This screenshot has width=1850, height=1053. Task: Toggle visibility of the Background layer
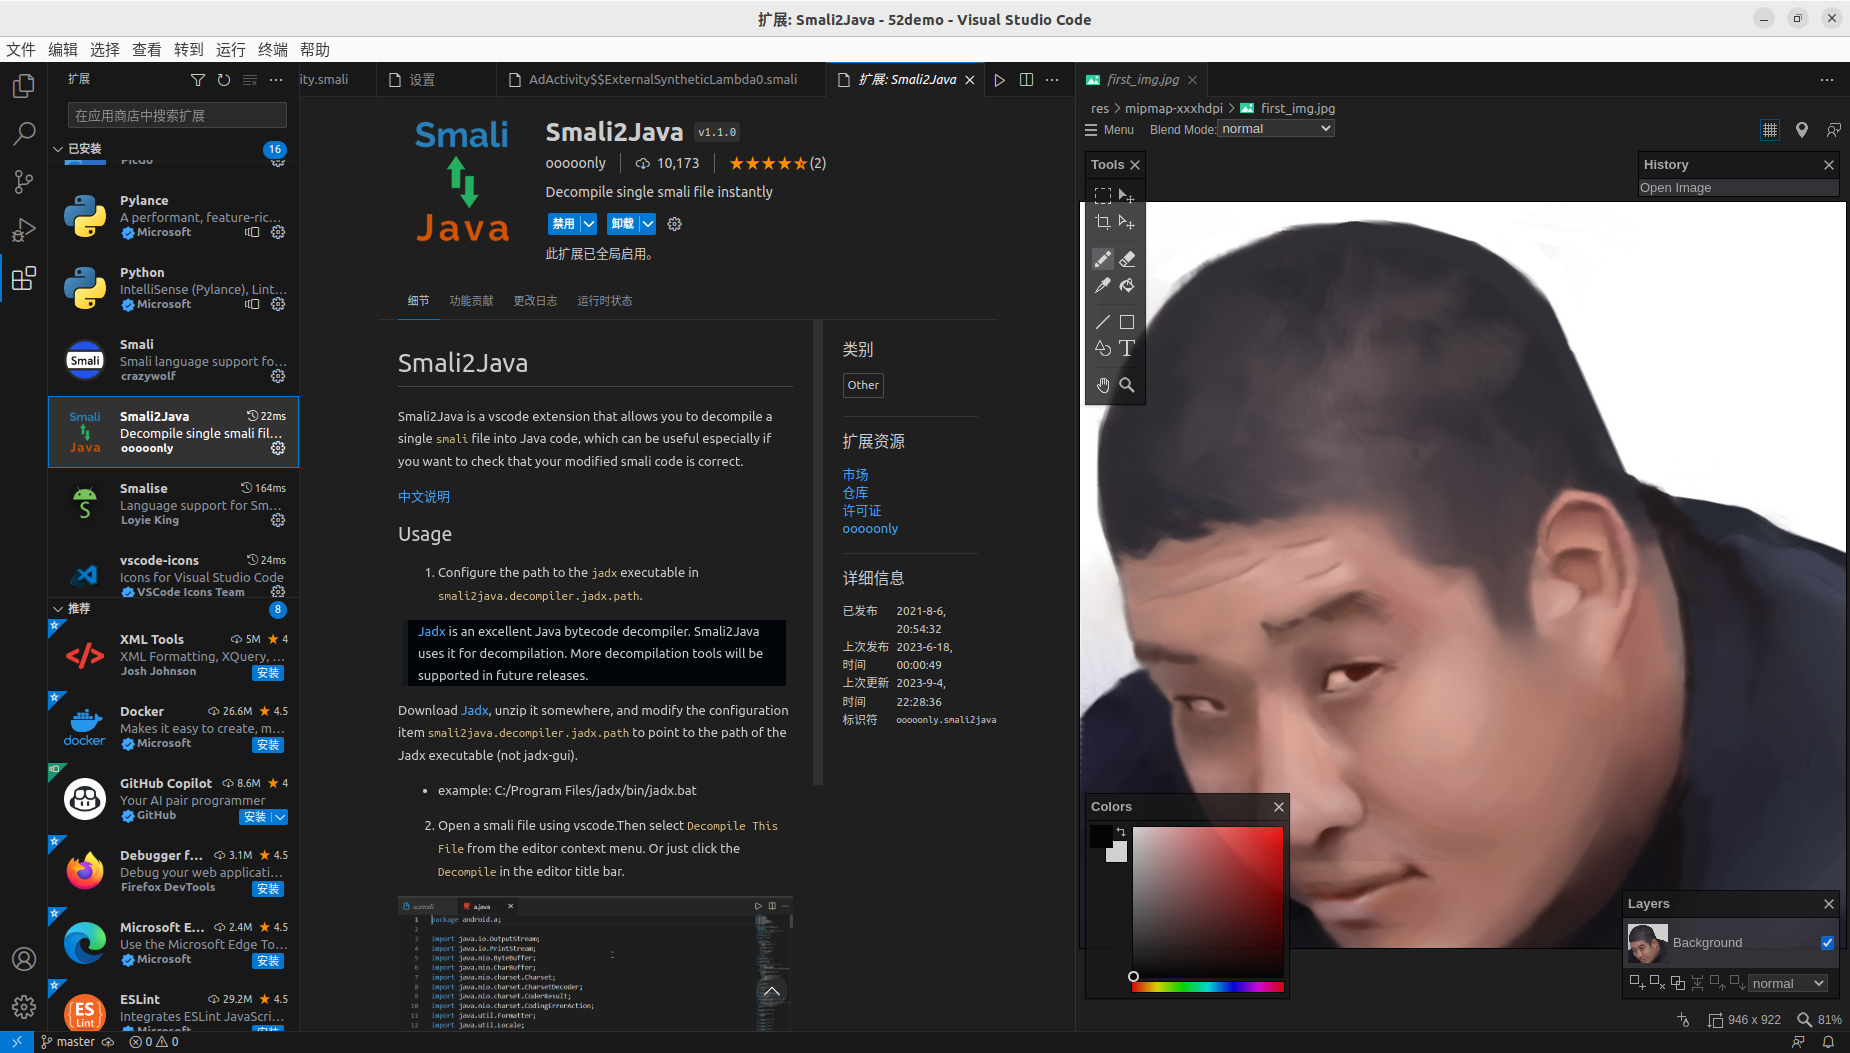1827,943
